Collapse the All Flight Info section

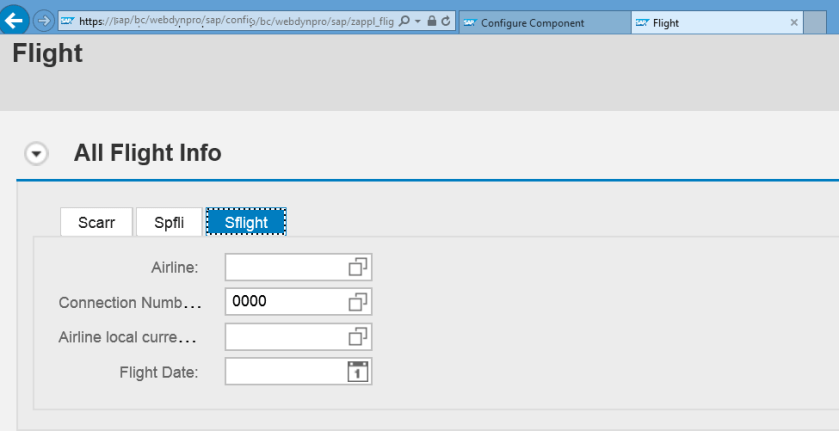(36, 154)
